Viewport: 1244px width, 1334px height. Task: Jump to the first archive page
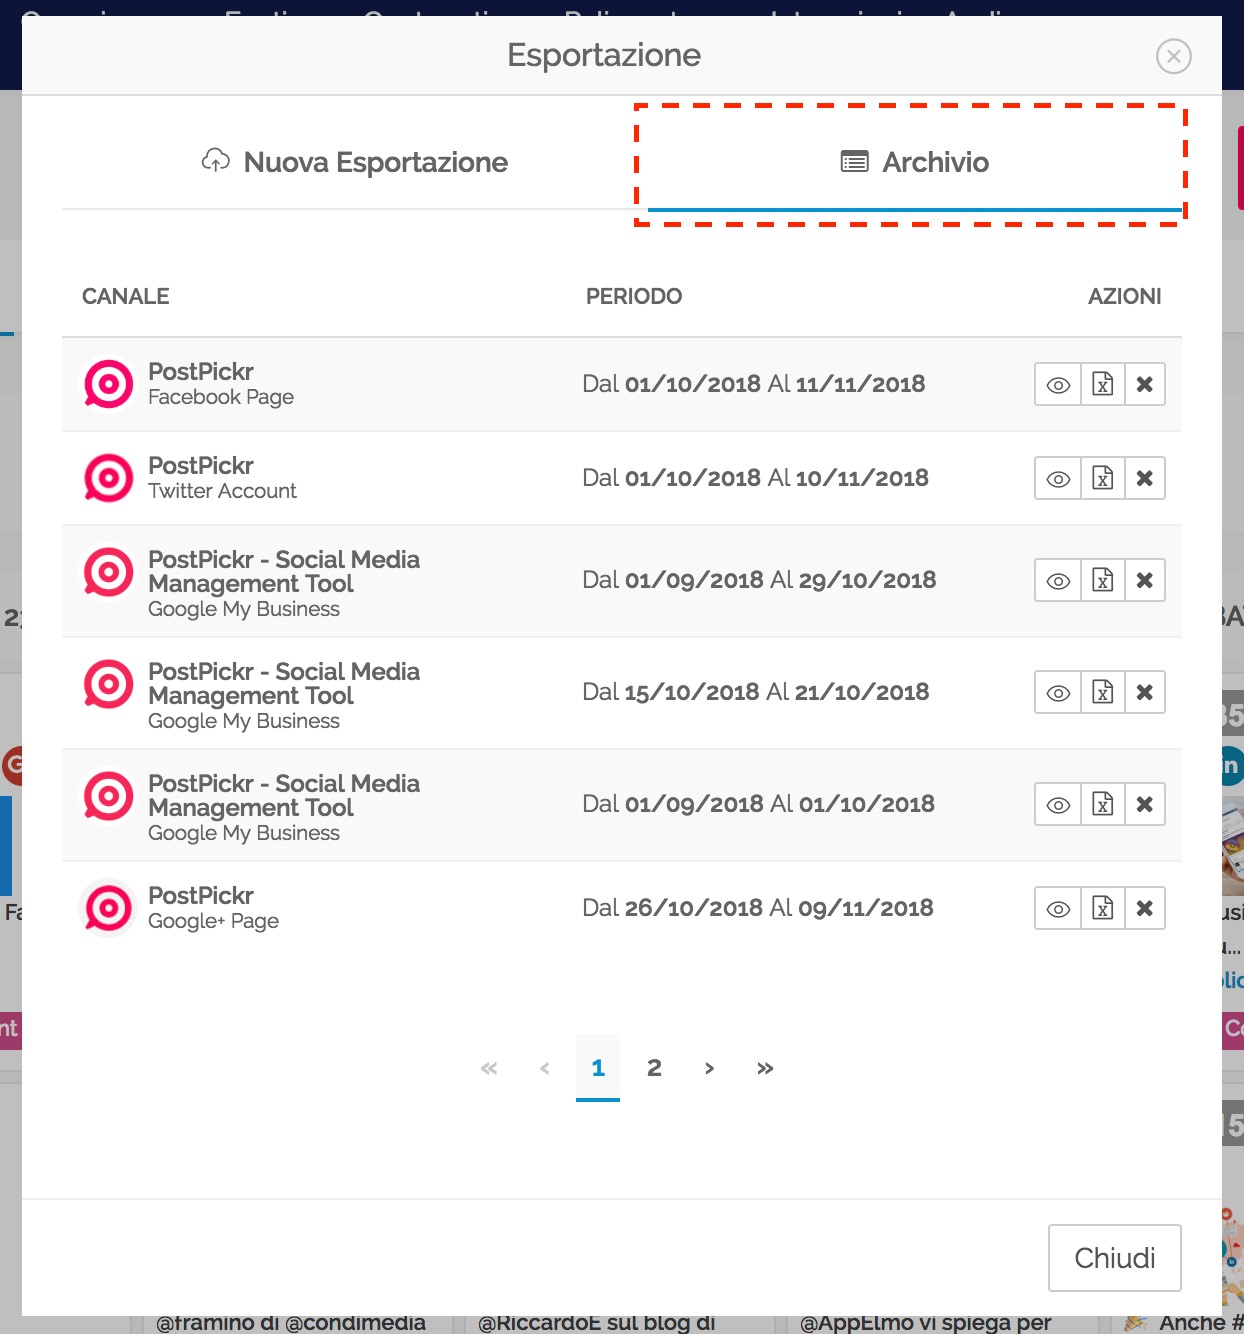tap(489, 1068)
